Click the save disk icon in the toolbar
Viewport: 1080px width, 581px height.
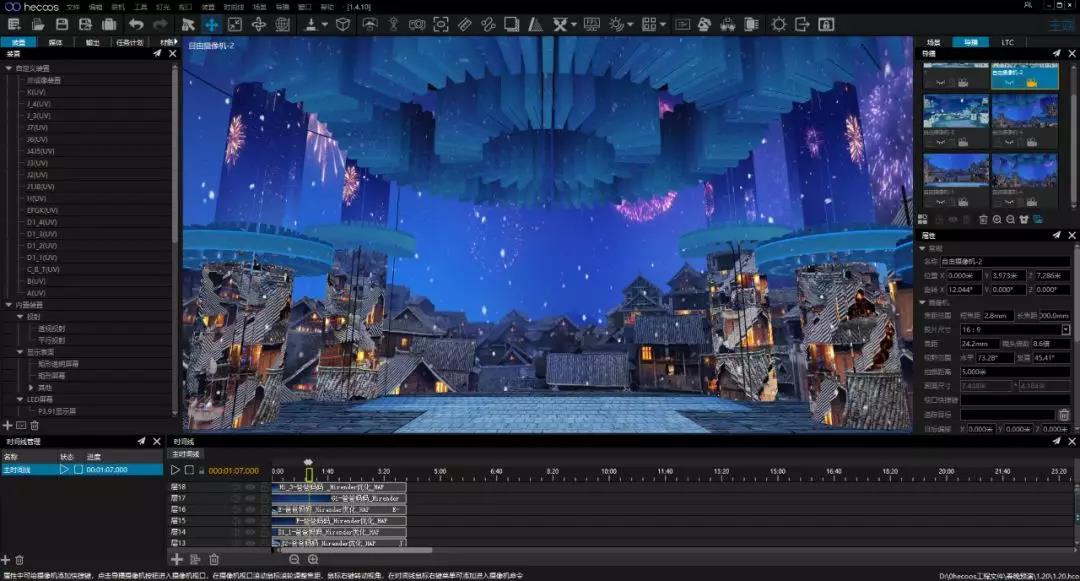coord(62,25)
